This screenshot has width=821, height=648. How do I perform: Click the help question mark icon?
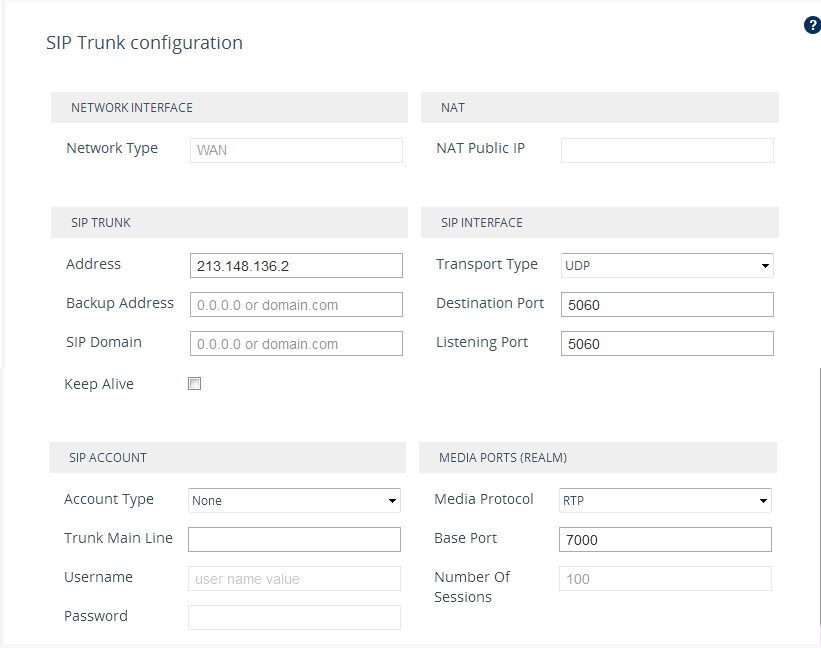point(812,26)
